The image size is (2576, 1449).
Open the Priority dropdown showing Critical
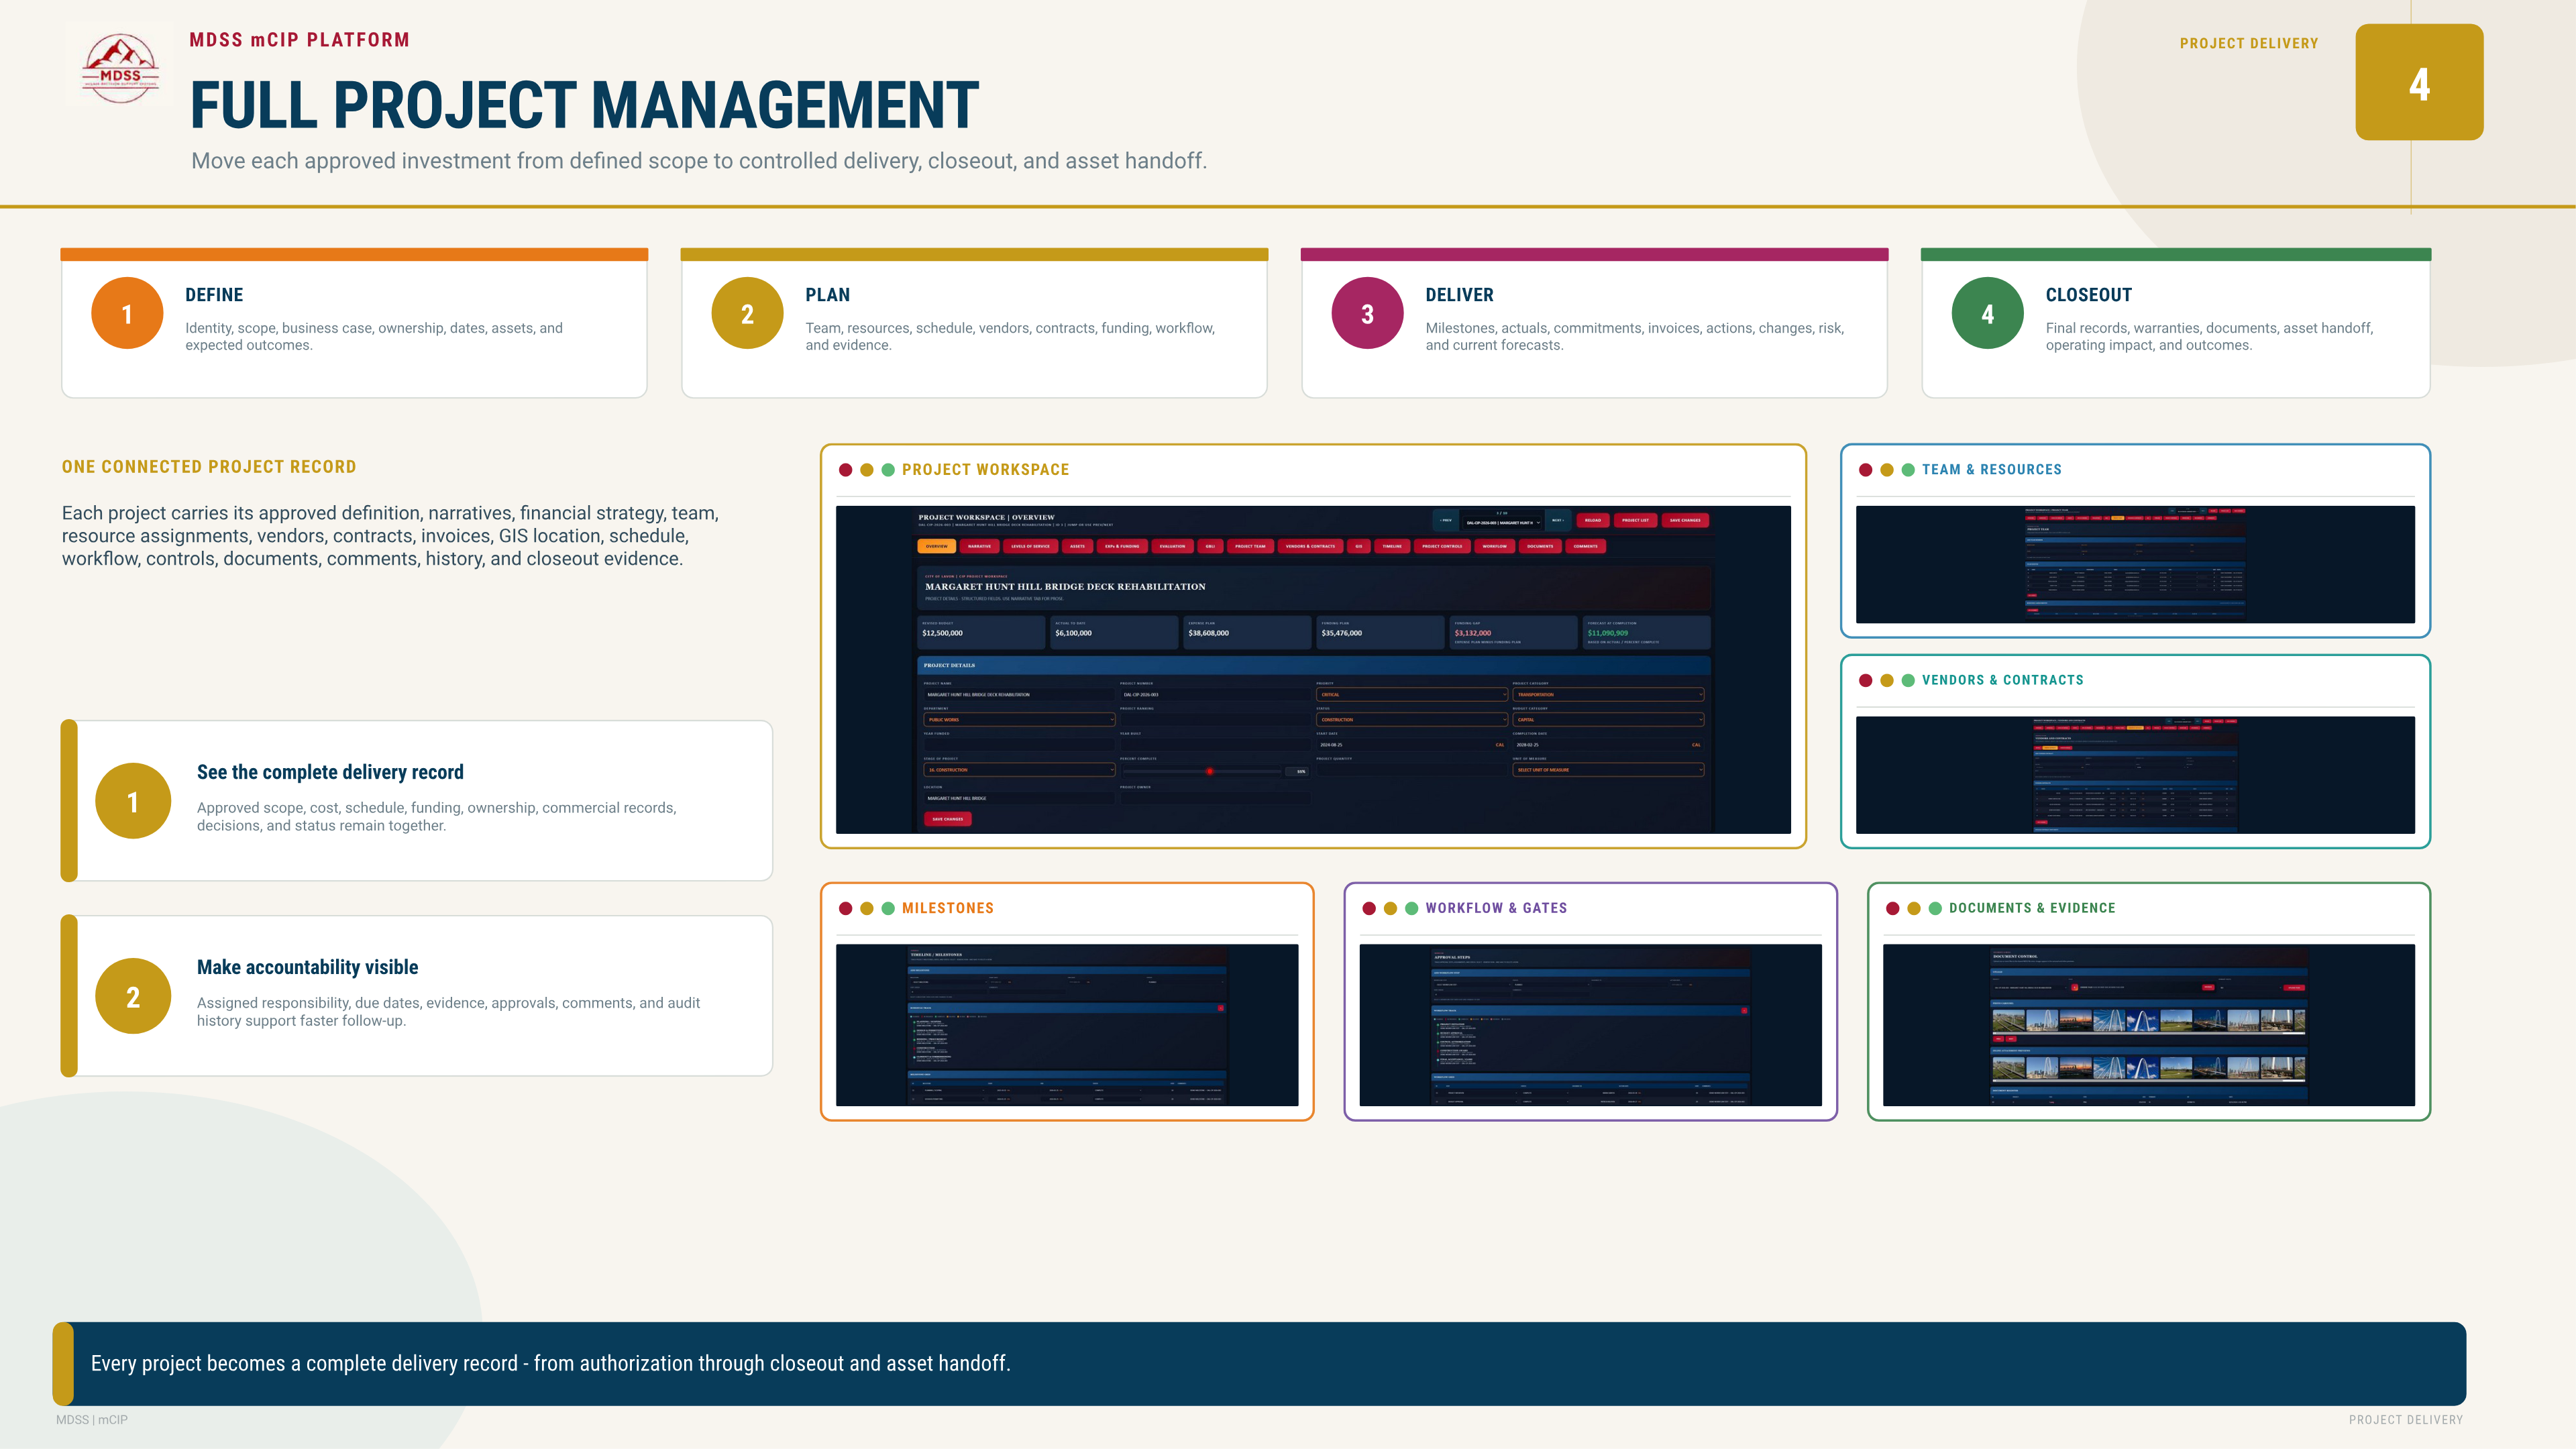(1412, 695)
